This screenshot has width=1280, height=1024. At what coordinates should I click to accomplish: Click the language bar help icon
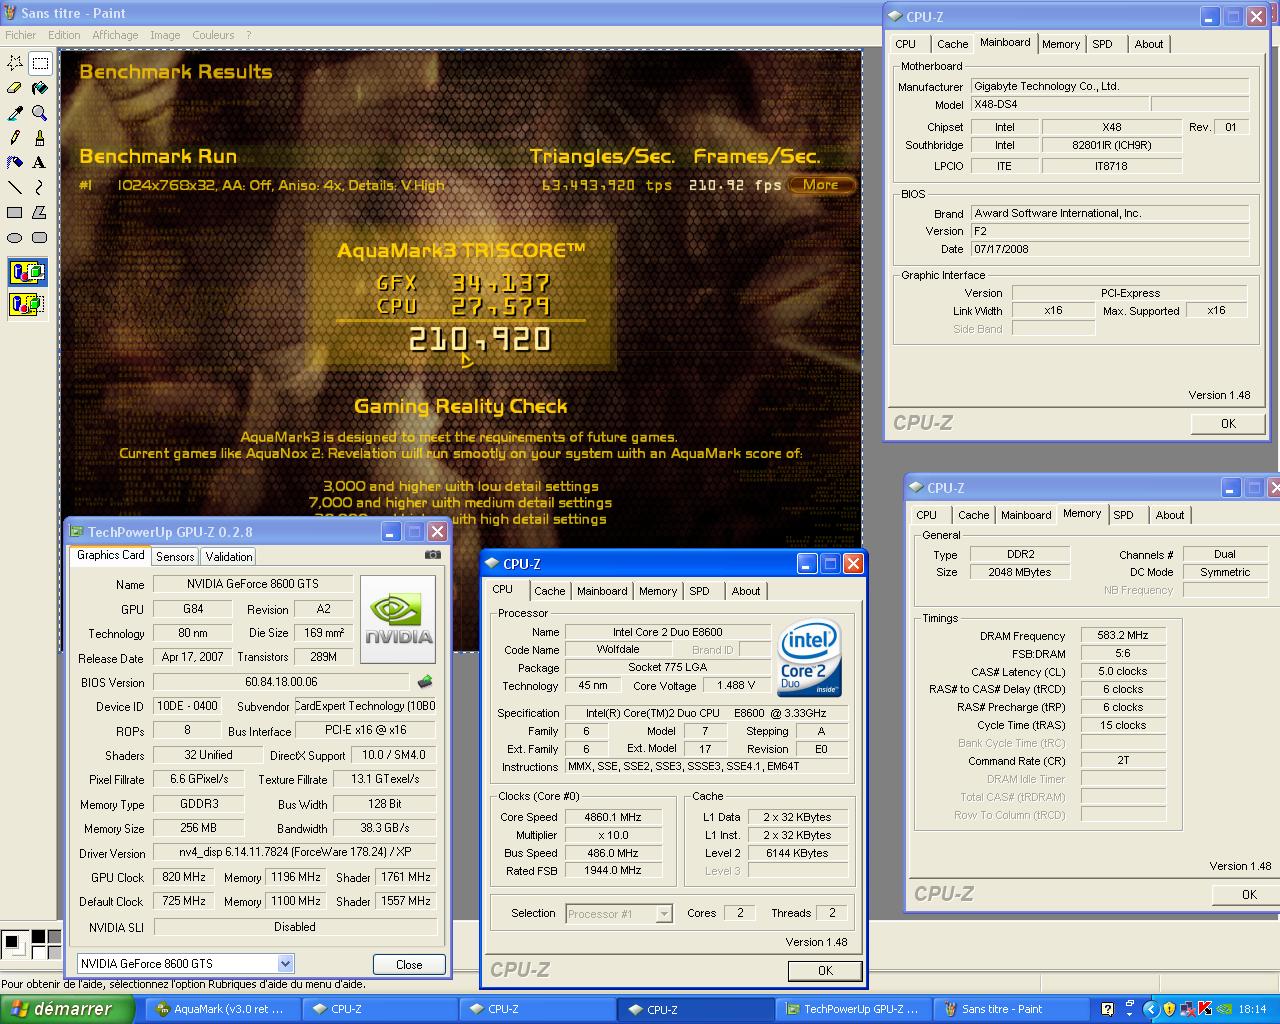[1107, 1009]
